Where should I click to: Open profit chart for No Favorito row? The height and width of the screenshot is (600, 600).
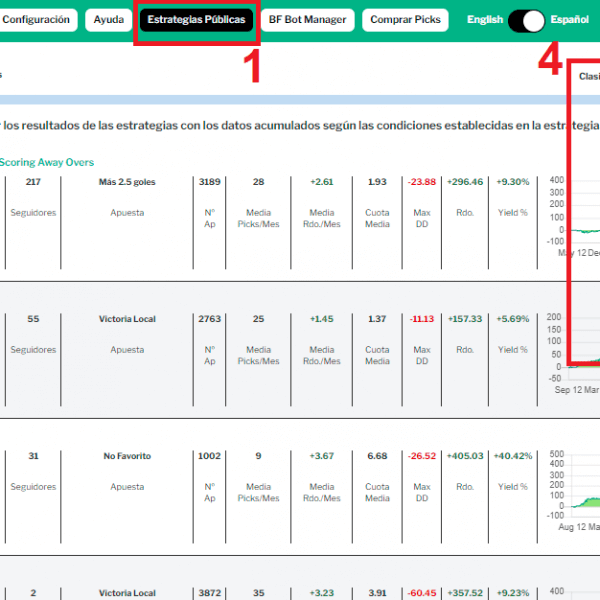pos(574,490)
